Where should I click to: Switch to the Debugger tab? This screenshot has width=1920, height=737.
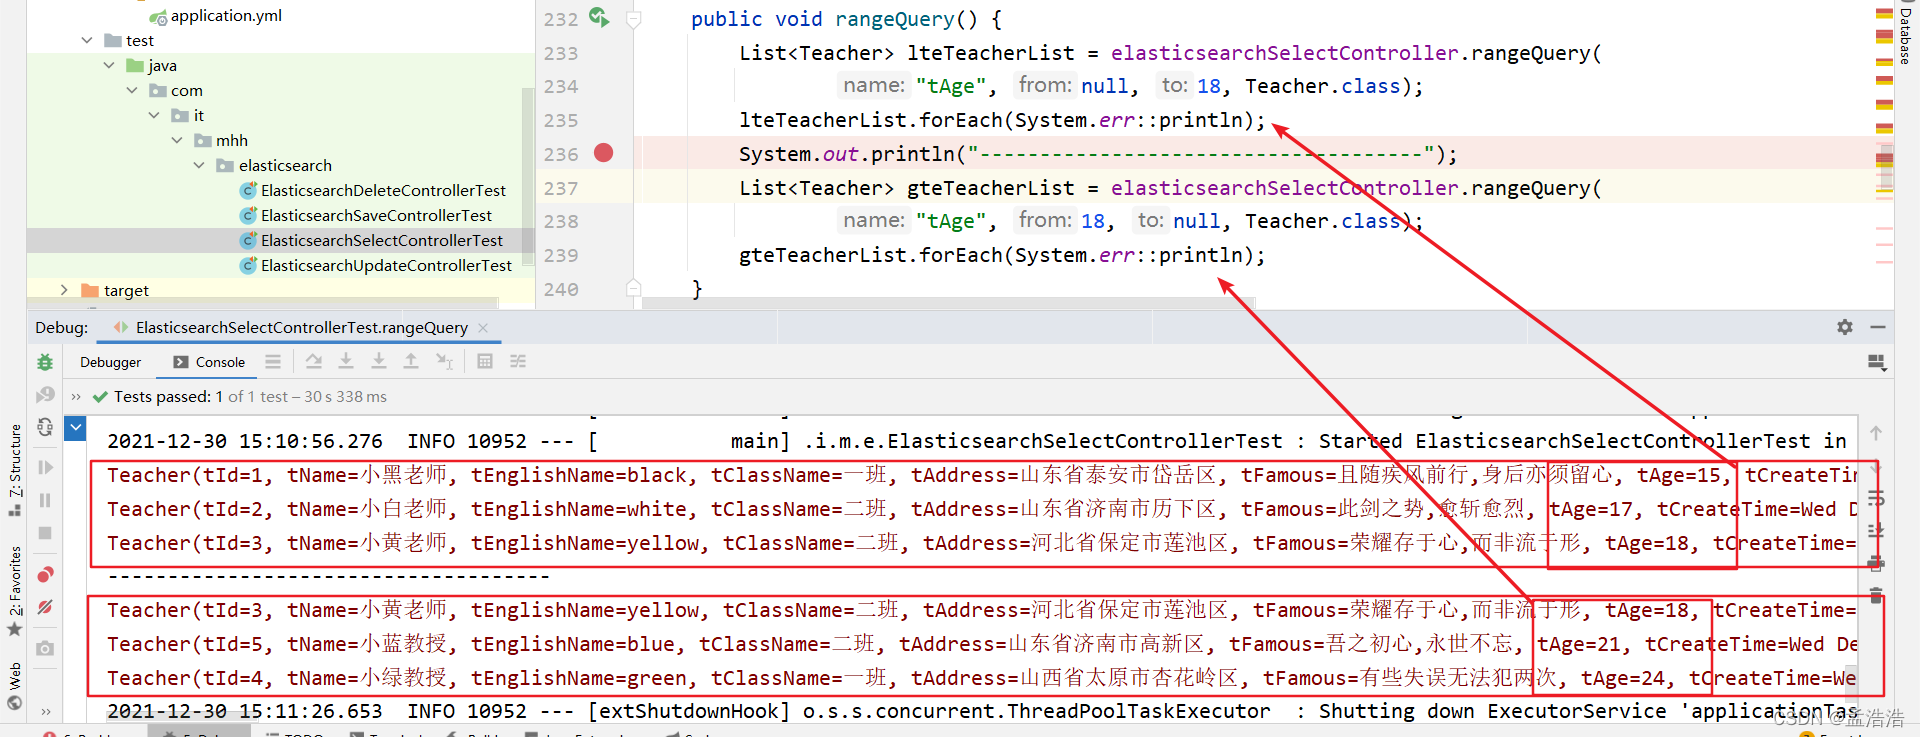111,362
